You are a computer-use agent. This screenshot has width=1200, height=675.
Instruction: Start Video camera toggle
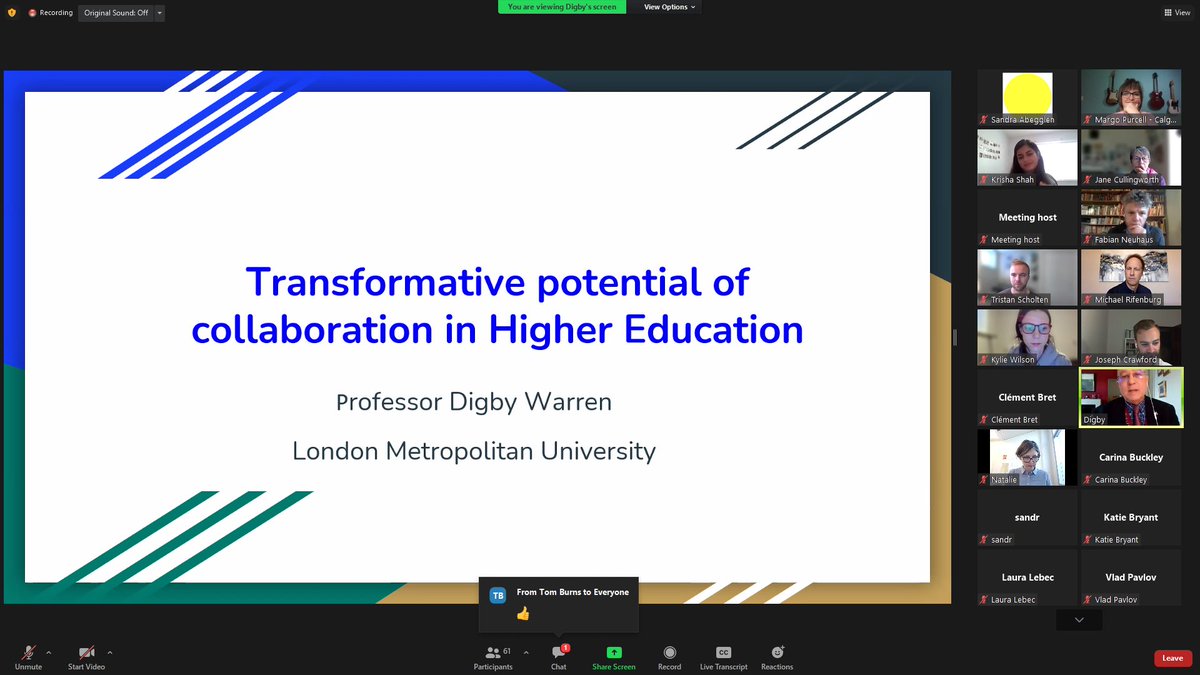click(x=86, y=657)
